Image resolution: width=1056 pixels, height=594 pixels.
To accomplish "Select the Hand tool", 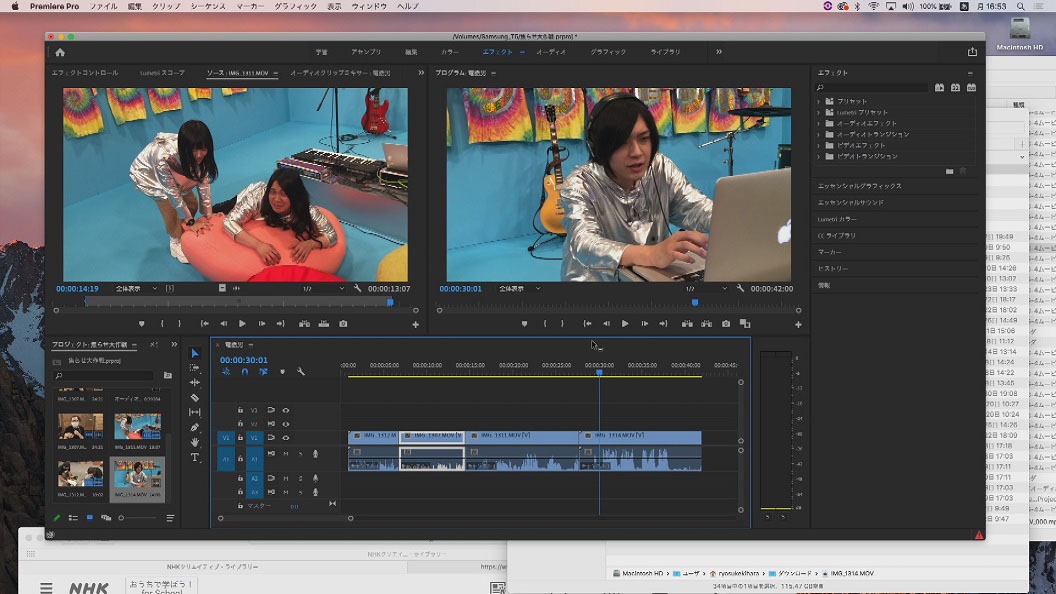I will click(x=195, y=442).
